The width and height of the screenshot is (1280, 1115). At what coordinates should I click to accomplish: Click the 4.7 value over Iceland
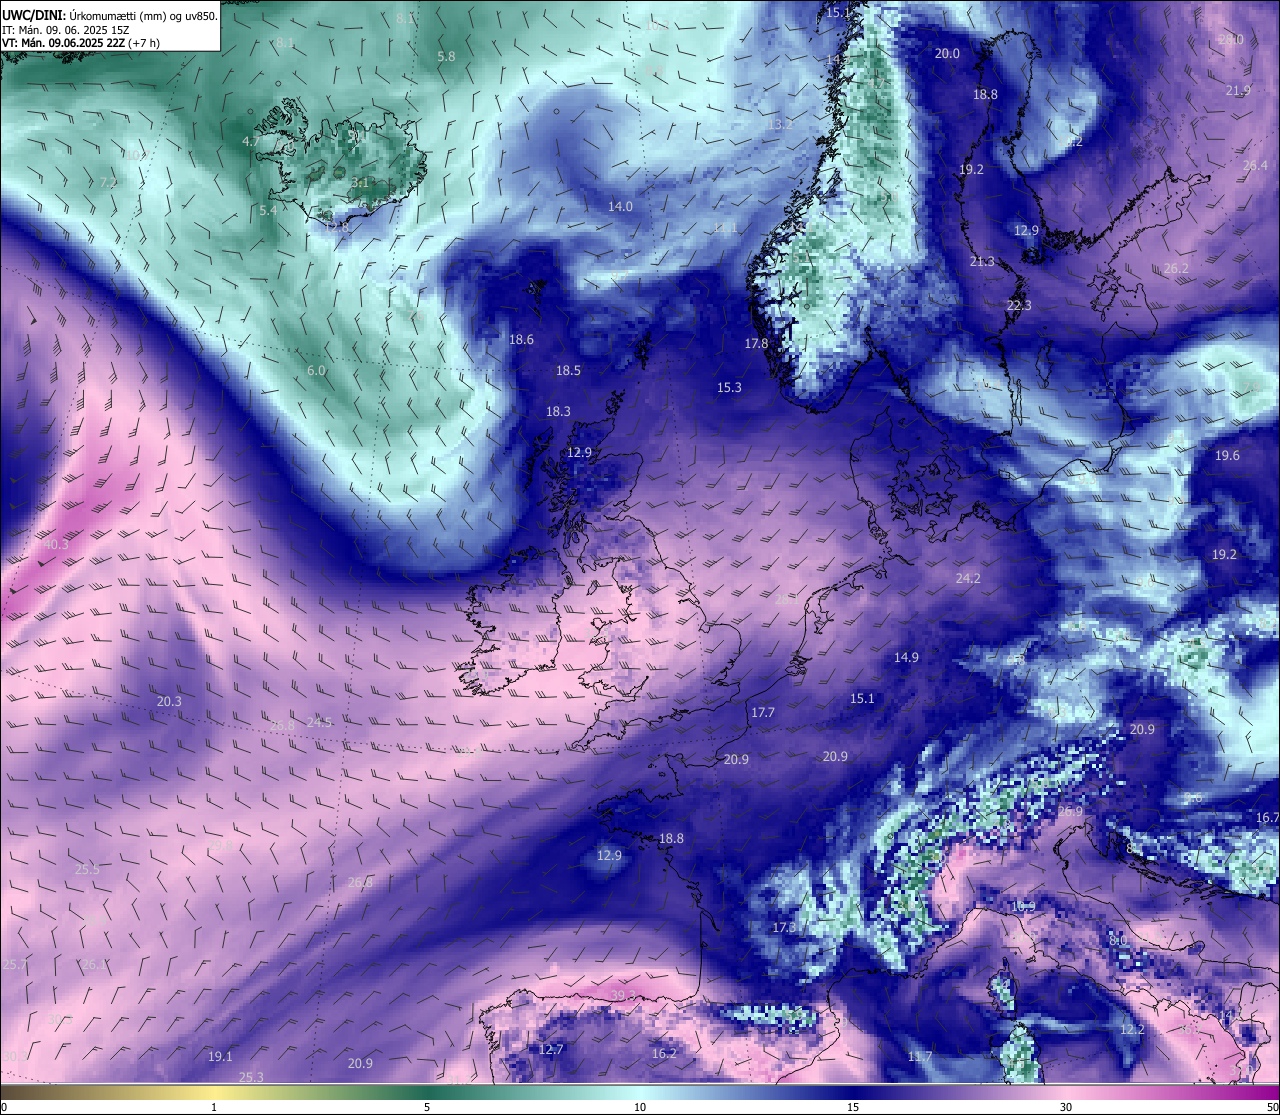click(x=251, y=142)
